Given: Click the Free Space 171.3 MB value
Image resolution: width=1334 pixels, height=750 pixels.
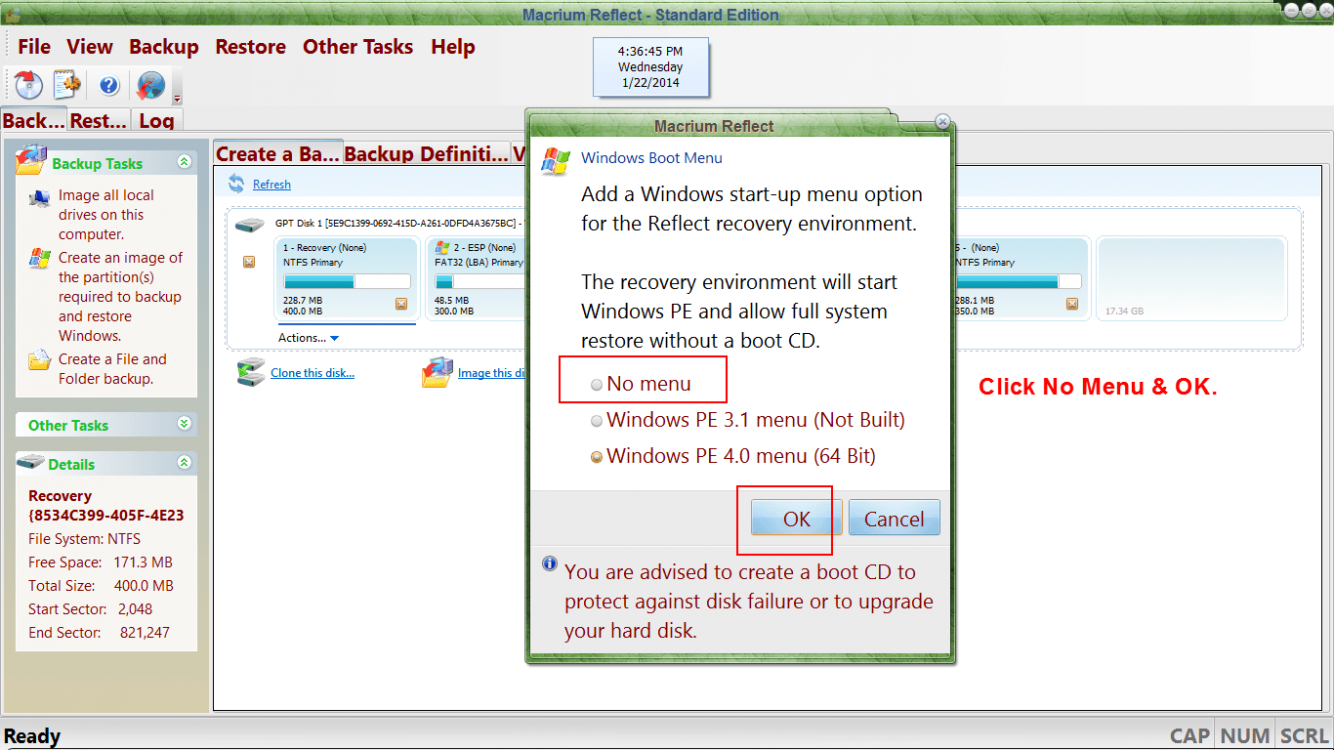Looking at the screenshot, I should pyautogui.click(x=143, y=562).
